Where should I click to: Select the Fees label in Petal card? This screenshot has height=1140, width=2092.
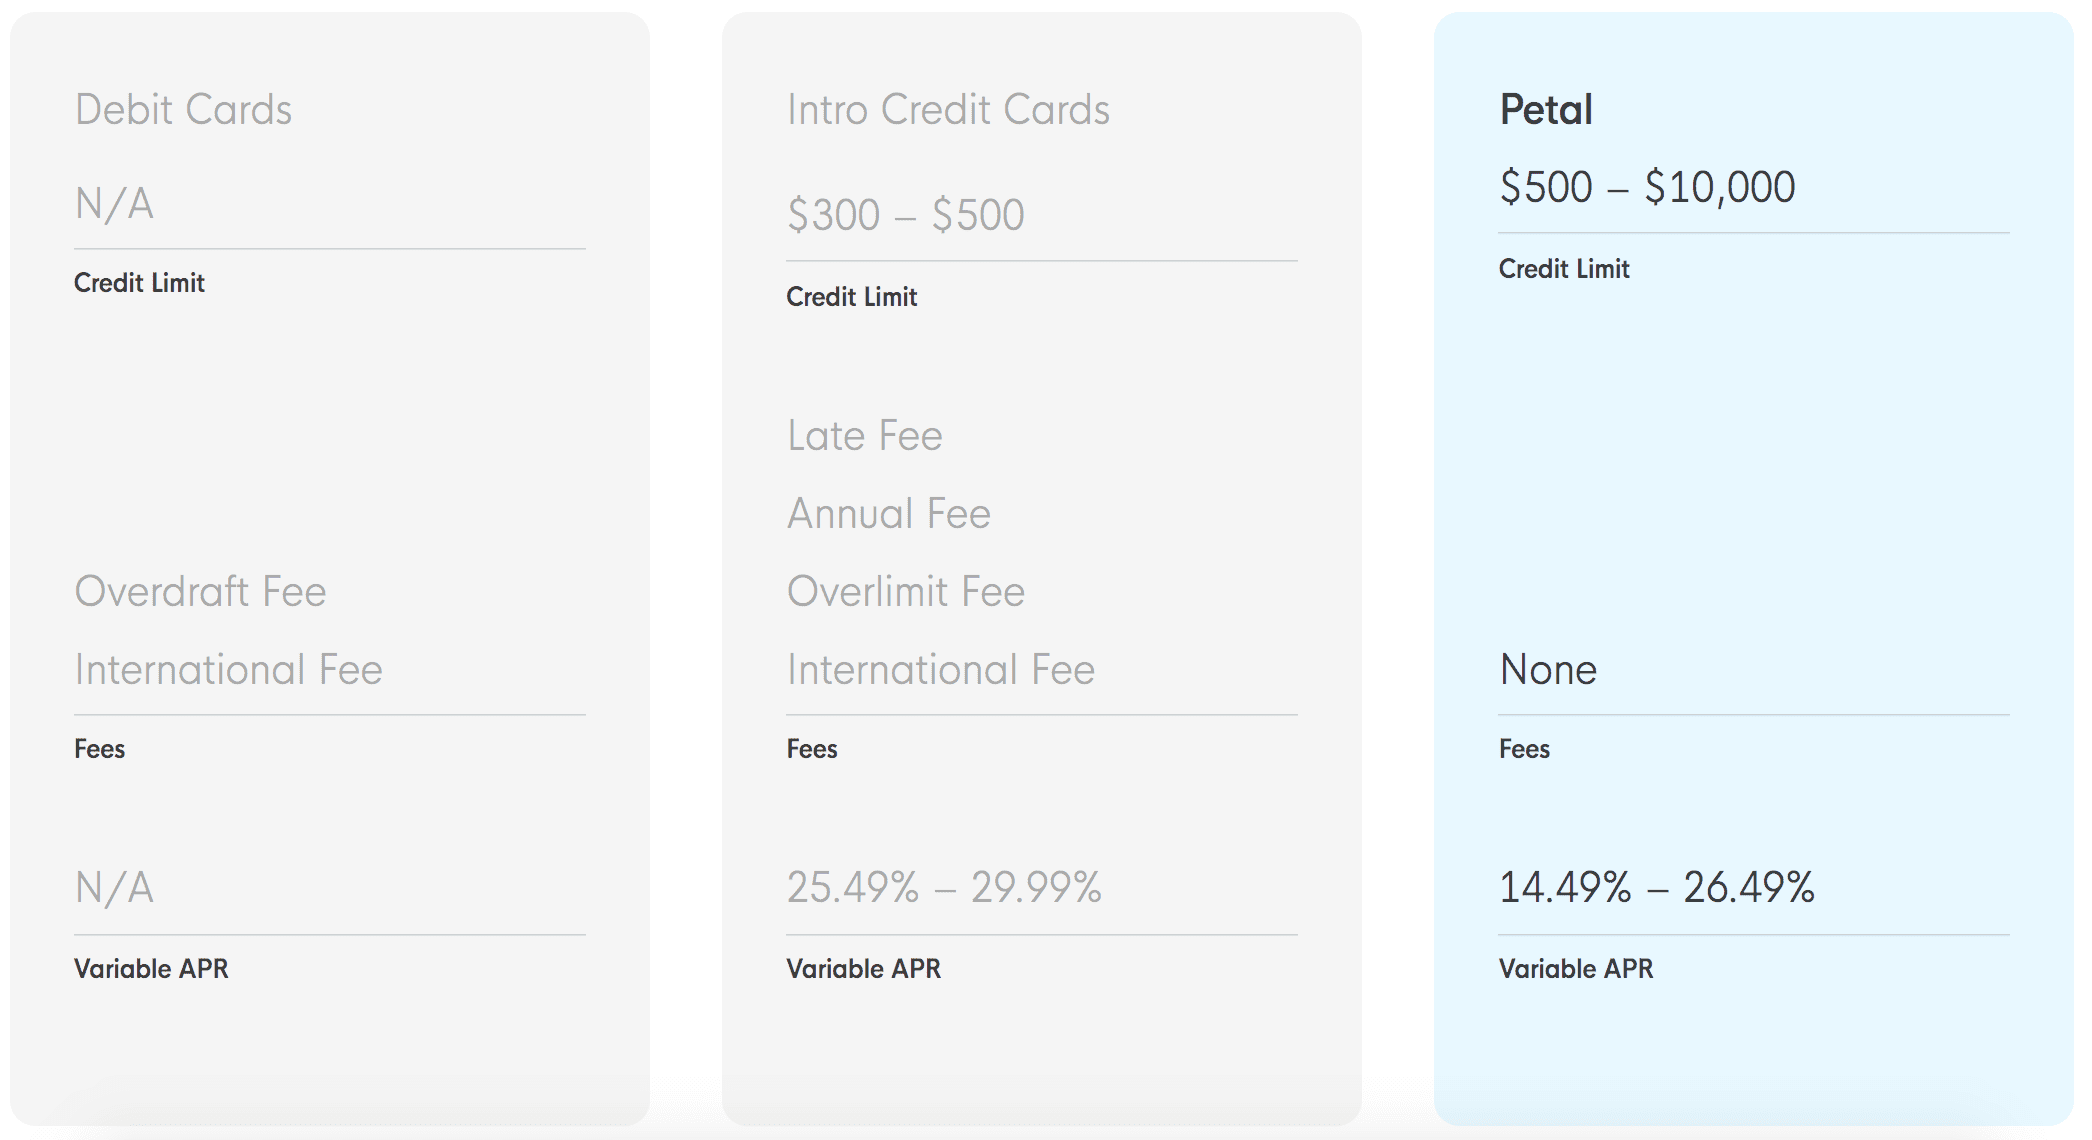click(x=1524, y=748)
